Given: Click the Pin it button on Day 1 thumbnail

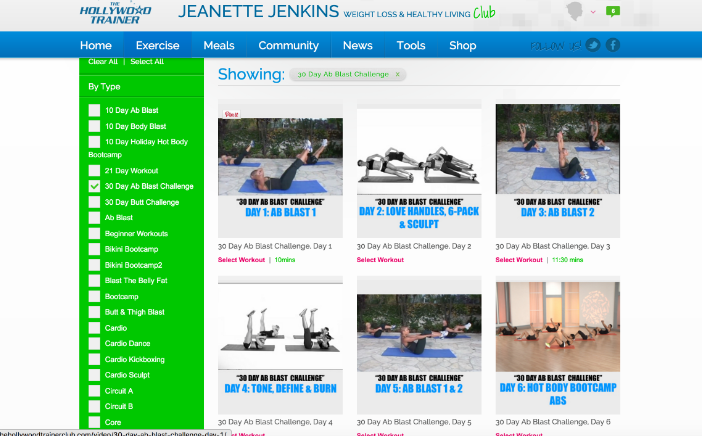Looking at the screenshot, I should click(x=231, y=114).
